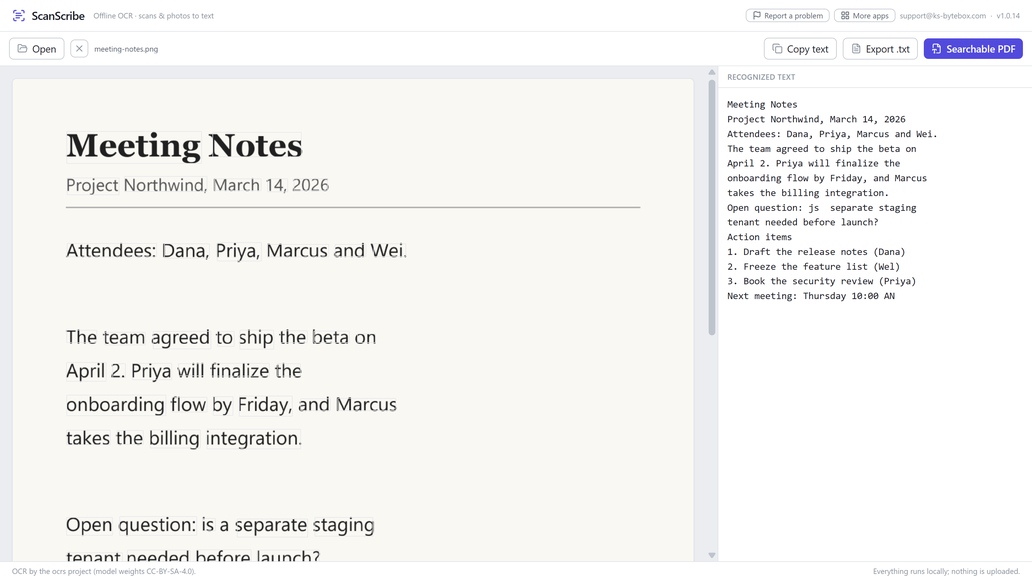
Task: Click the Copy text button
Action: coord(800,49)
